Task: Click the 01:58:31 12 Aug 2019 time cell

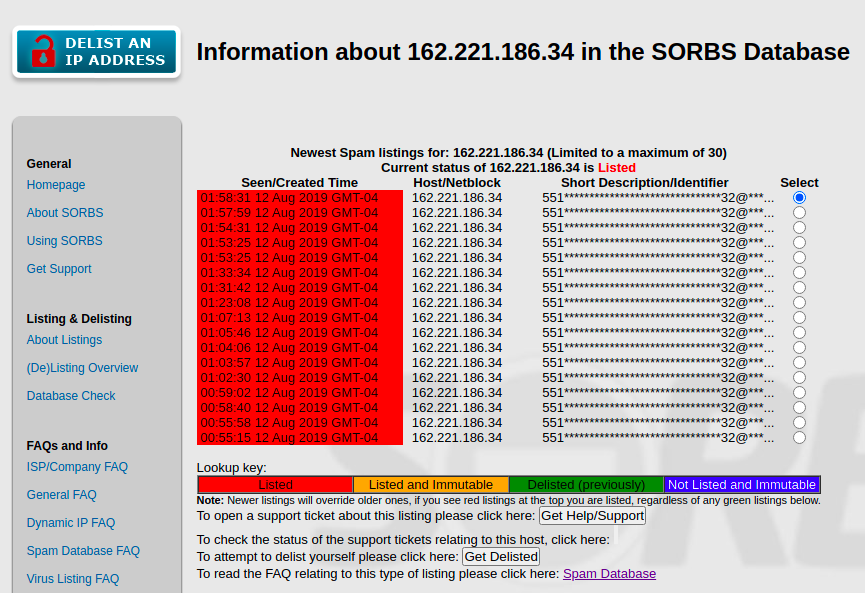Action: click(300, 197)
